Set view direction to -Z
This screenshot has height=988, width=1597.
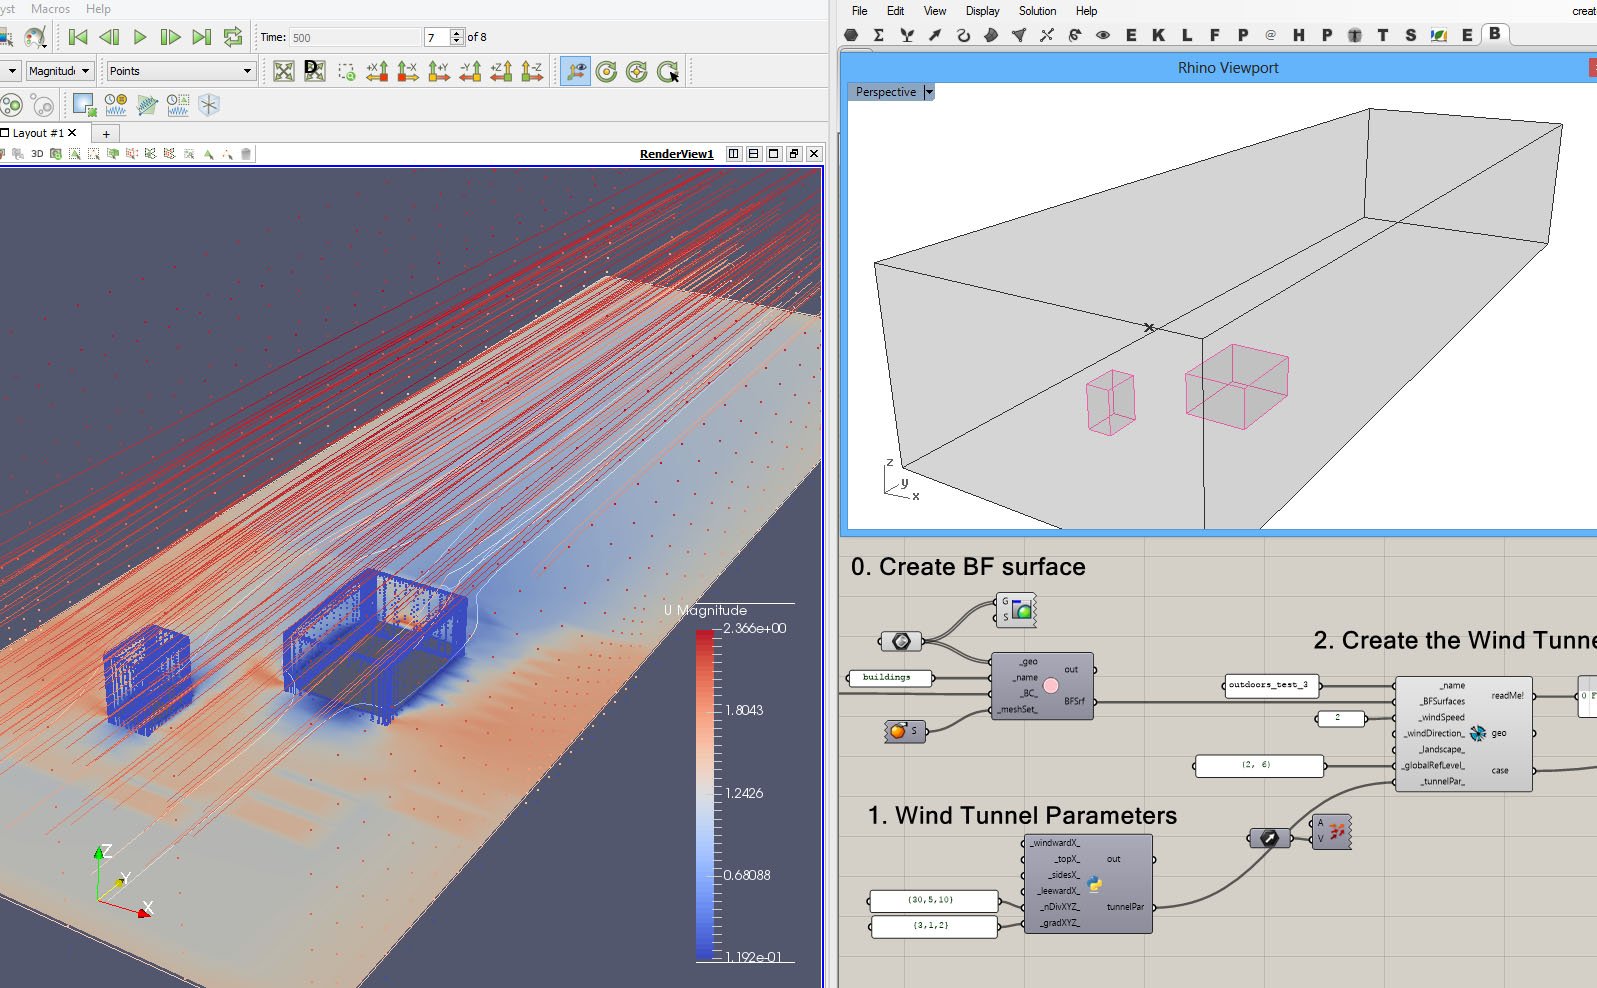click(x=532, y=71)
